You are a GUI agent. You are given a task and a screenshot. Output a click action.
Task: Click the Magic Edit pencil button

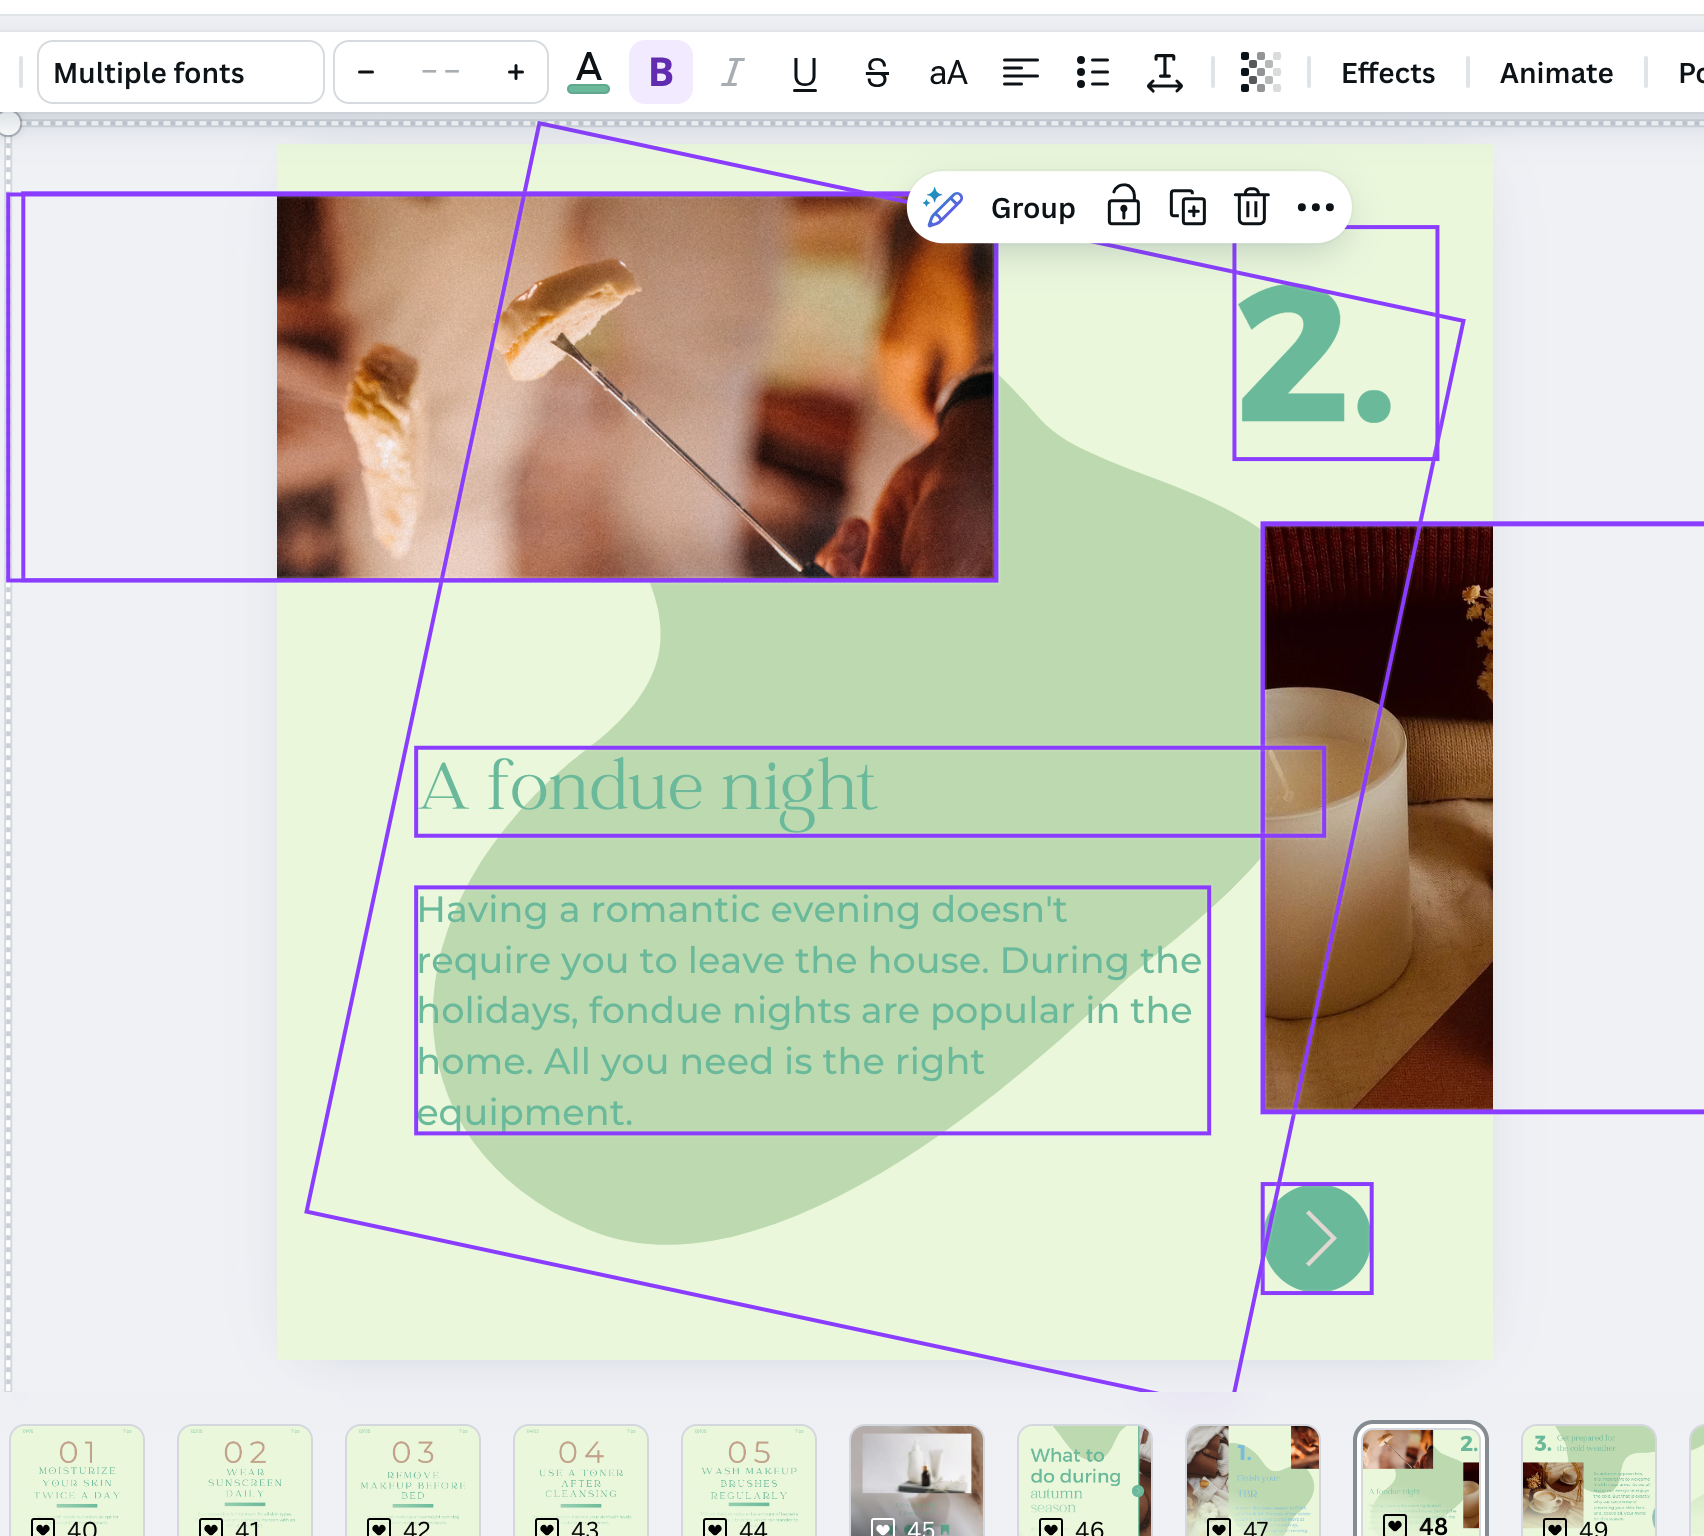[941, 208]
